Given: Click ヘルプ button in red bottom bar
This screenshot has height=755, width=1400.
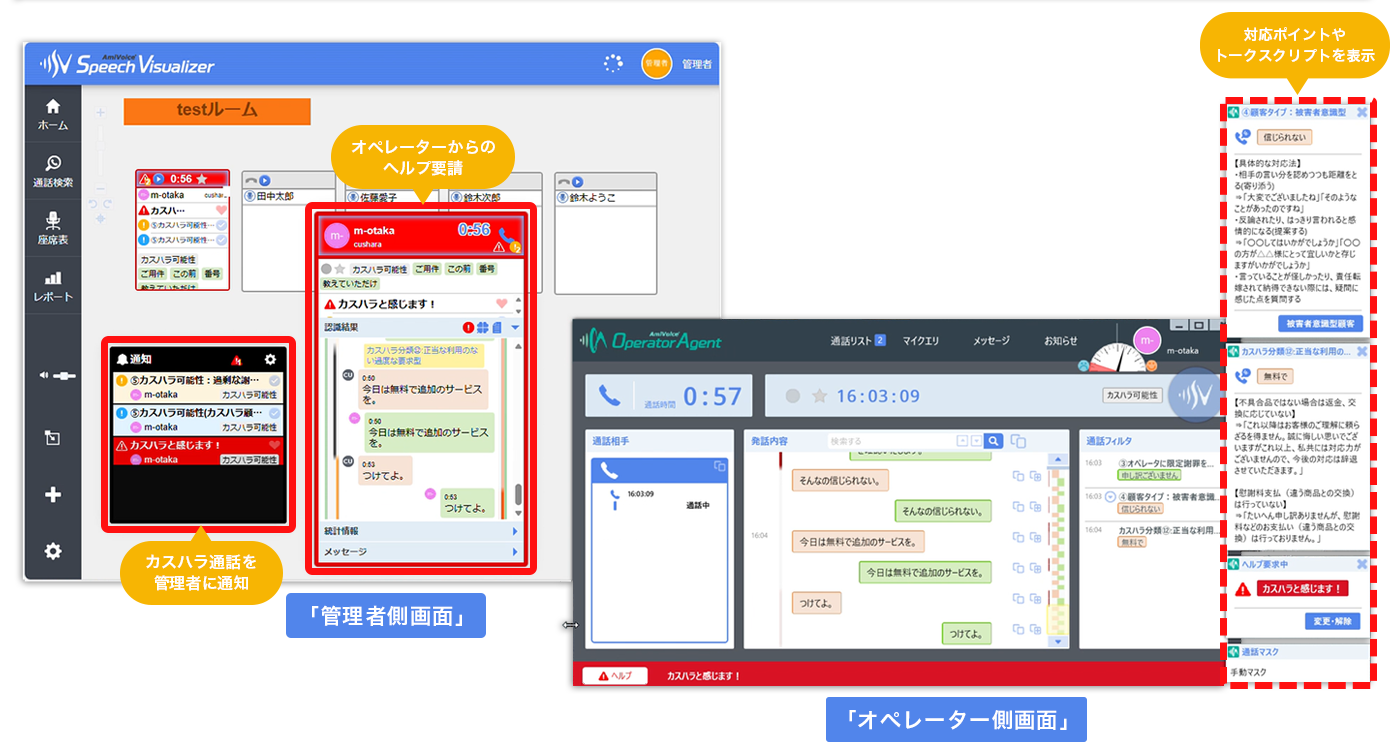Looking at the screenshot, I should click(615, 676).
